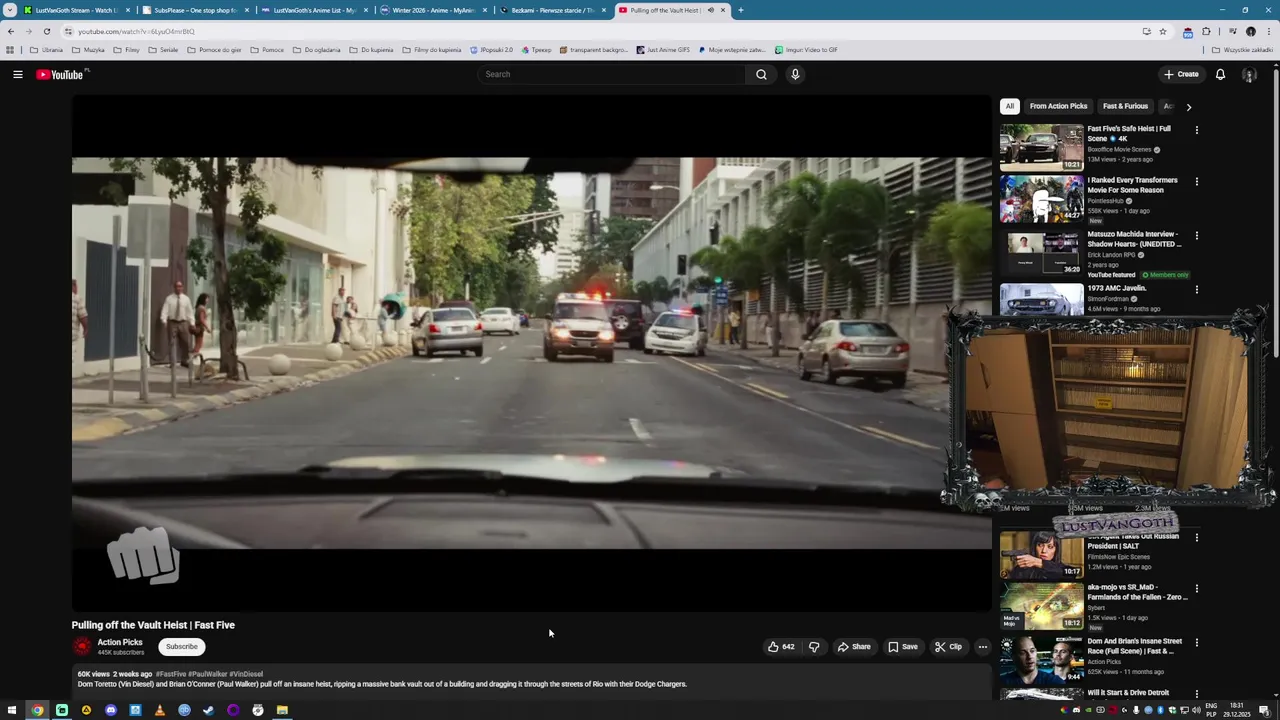Viewport: 1280px width, 720px height.
Task: Switch to the LustVanGoth Stream tab
Action: (x=76, y=10)
